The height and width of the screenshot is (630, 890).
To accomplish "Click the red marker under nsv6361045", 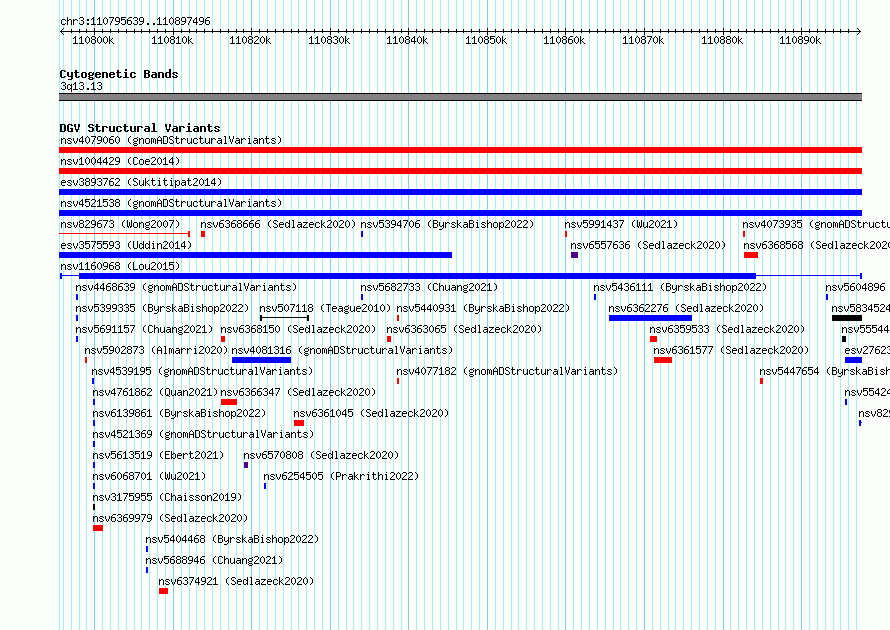I will coord(299,423).
